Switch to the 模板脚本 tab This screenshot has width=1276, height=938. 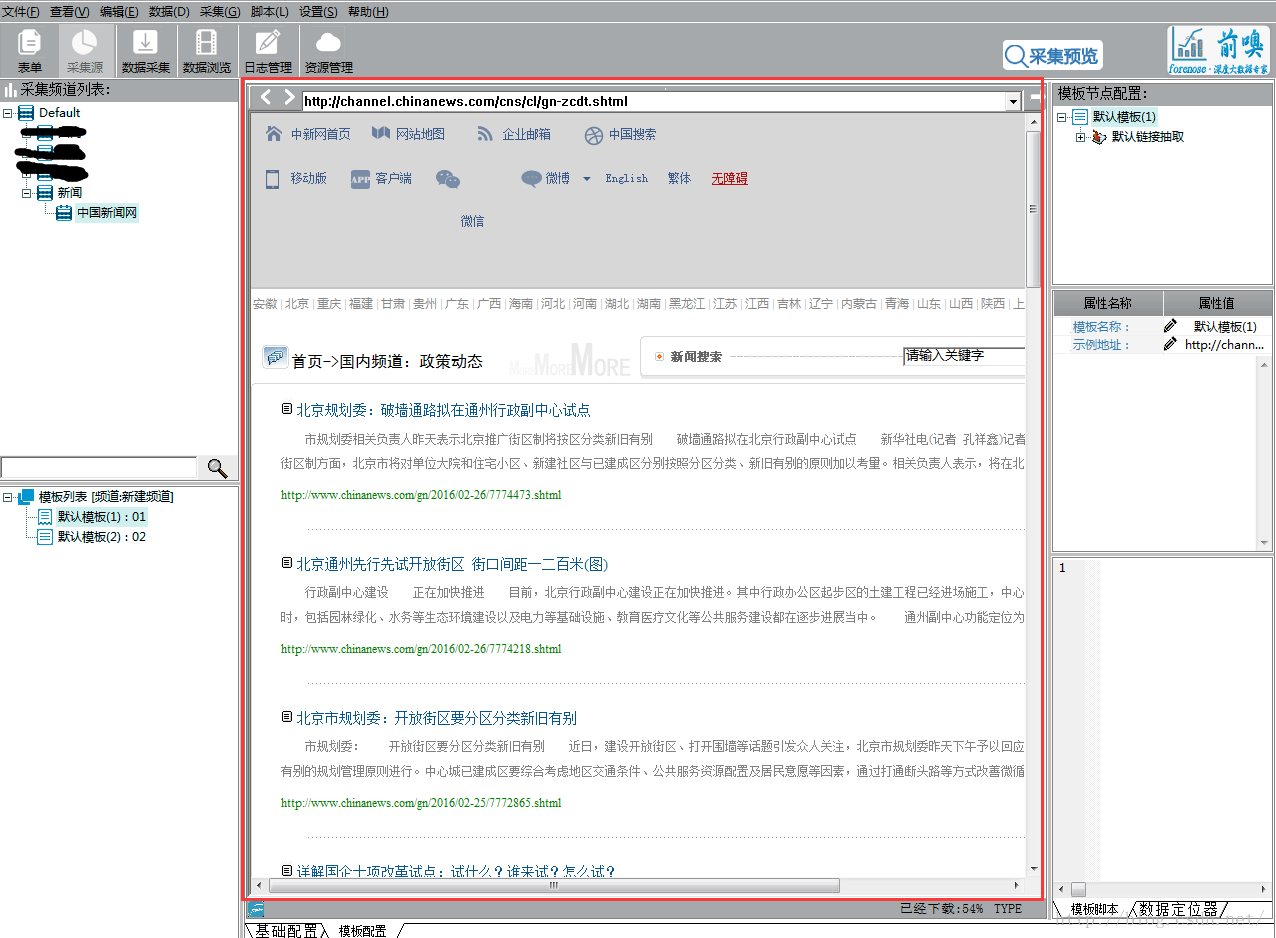pyautogui.click(x=1094, y=909)
